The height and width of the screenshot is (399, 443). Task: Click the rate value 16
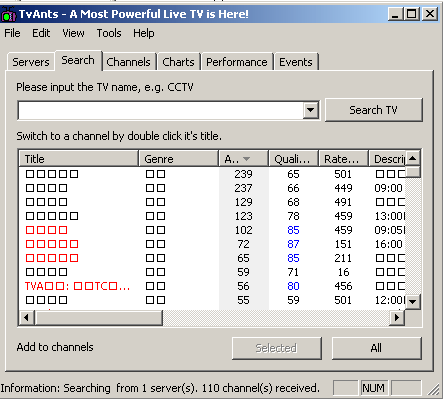(x=344, y=272)
